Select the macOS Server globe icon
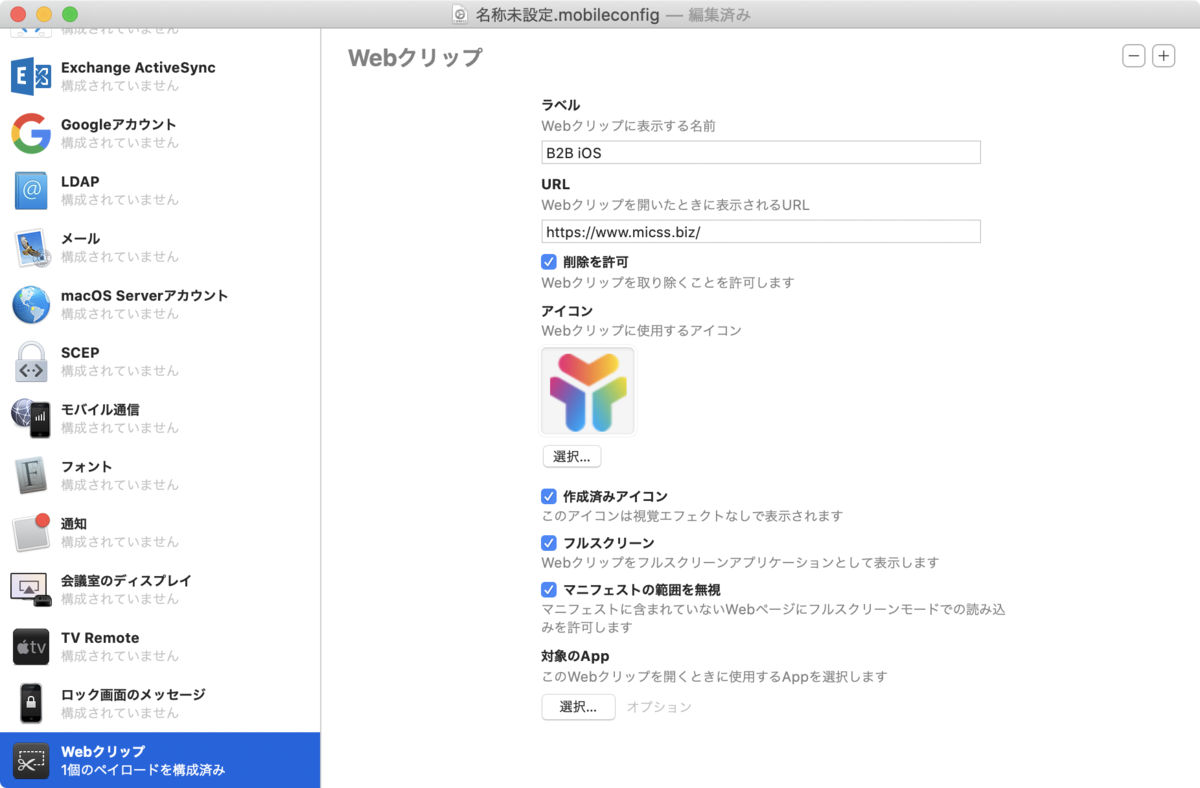Screen dimensions: 1200x788 click(31, 304)
